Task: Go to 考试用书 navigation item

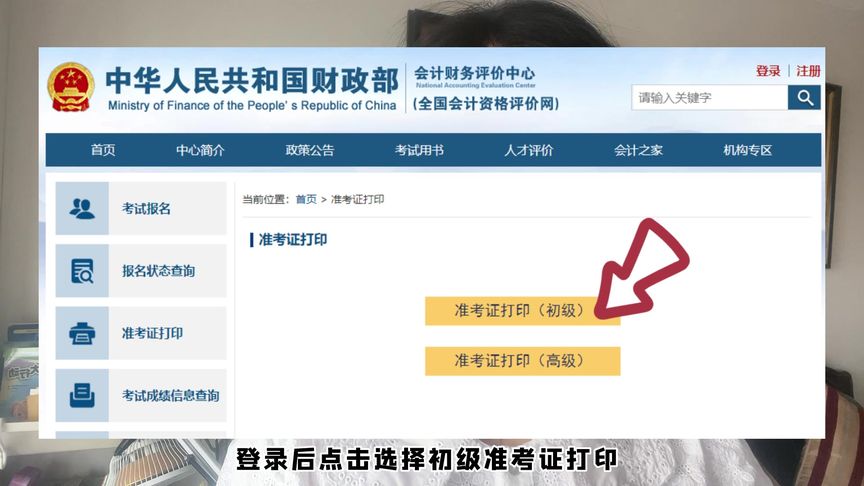Action: click(x=419, y=150)
